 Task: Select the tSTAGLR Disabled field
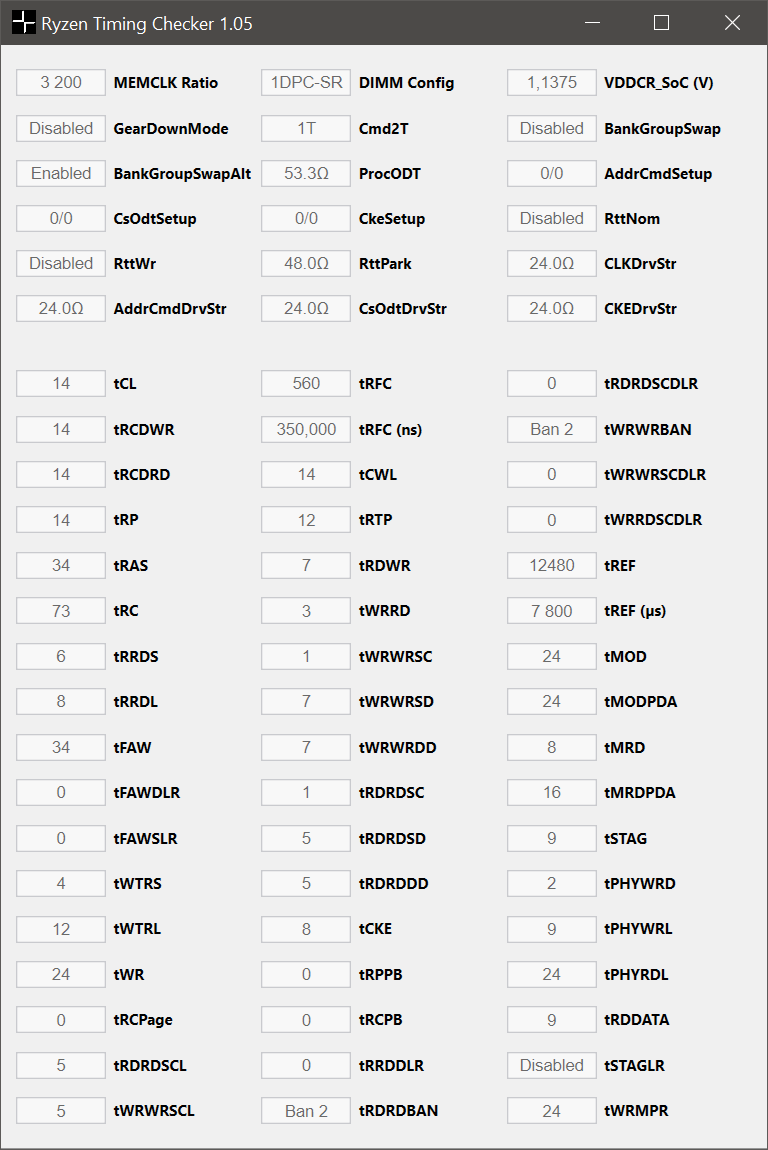point(552,1065)
